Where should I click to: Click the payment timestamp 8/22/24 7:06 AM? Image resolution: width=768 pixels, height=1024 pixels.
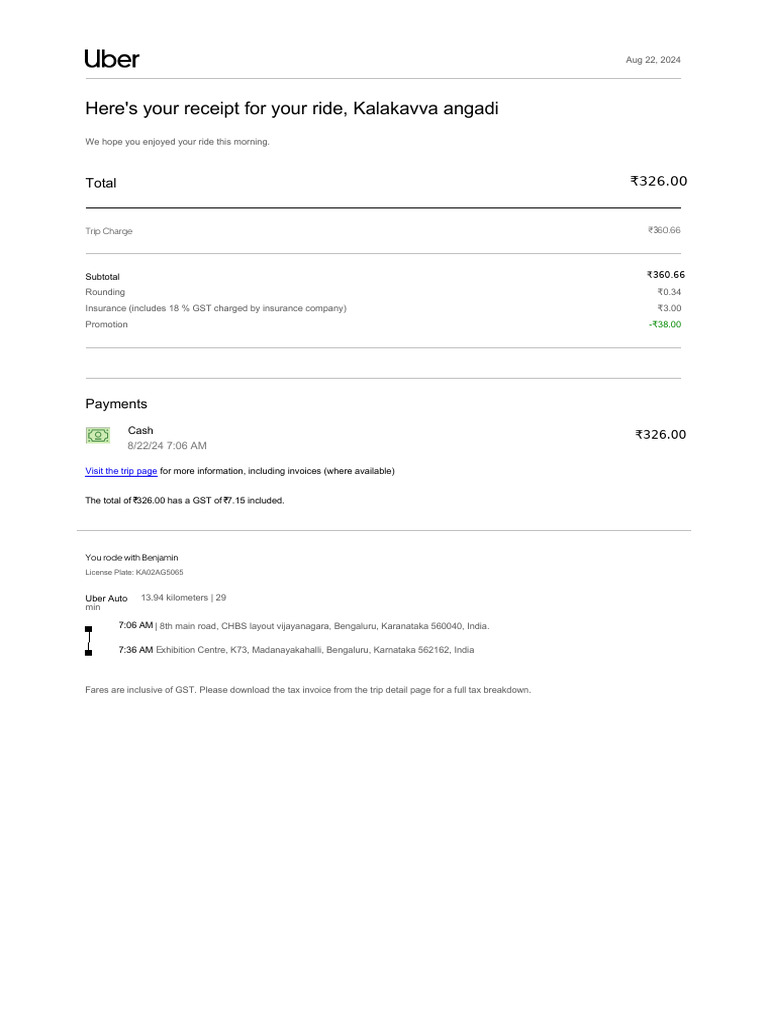point(167,446)
